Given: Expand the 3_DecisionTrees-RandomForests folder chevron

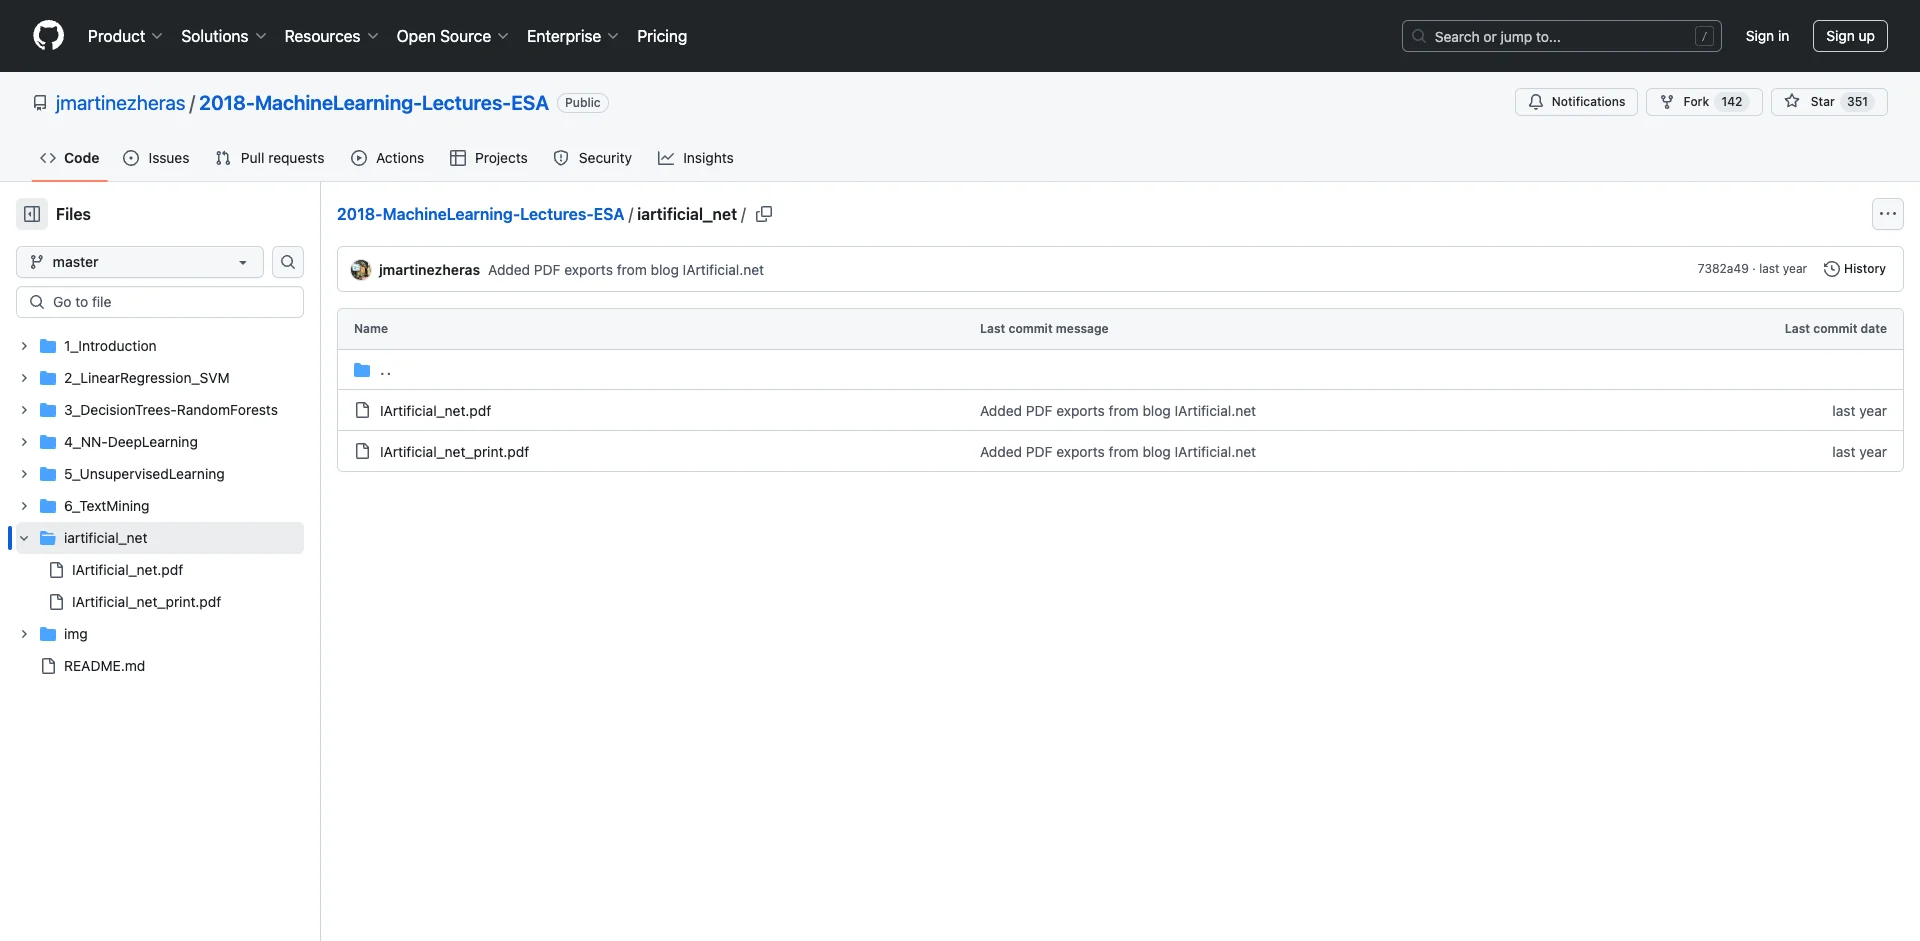Looking at the screenshot, I should 24,410.
